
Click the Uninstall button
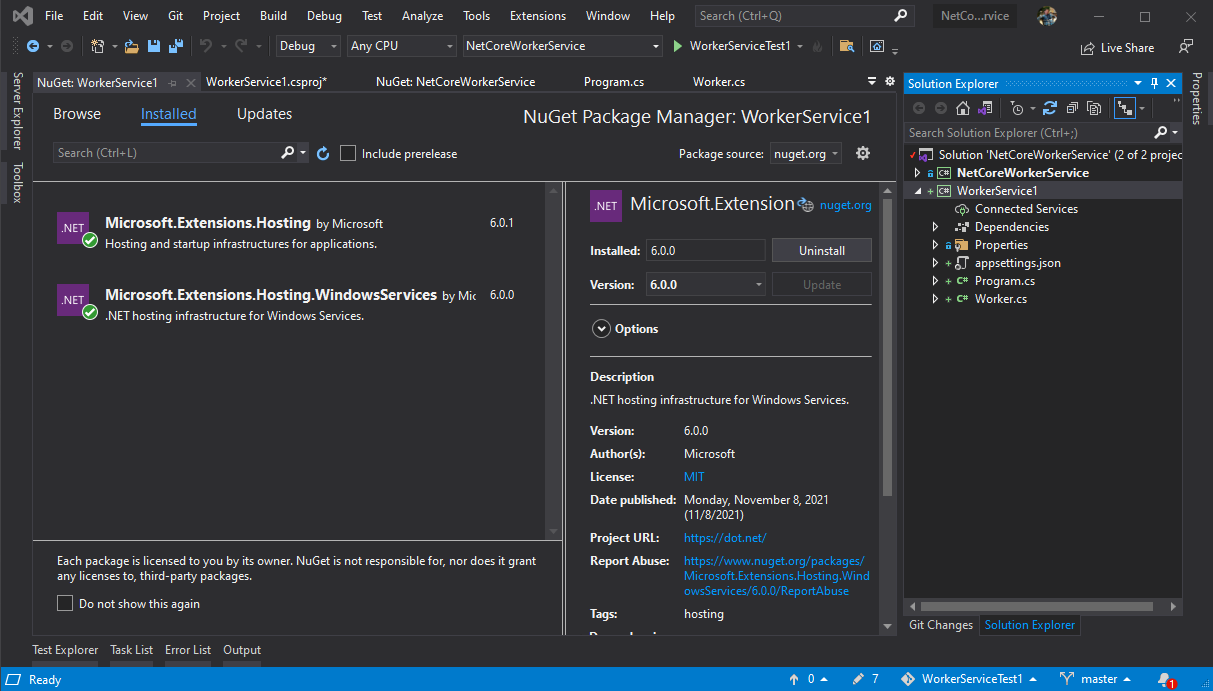pos(821,251)
